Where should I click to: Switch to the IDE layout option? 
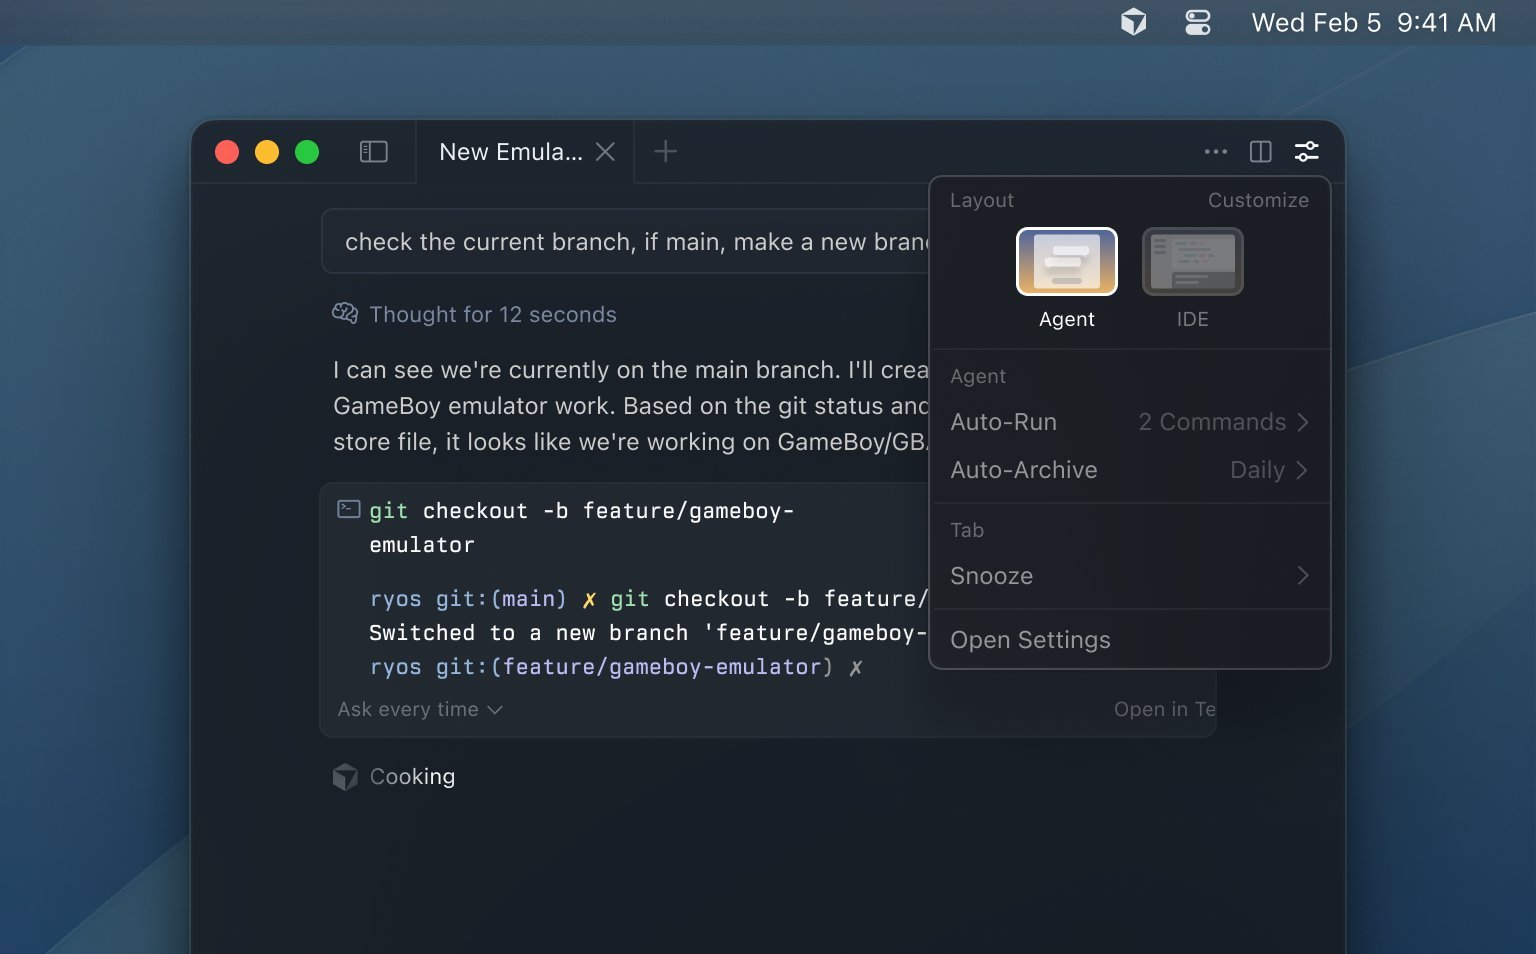point(1192,262)
